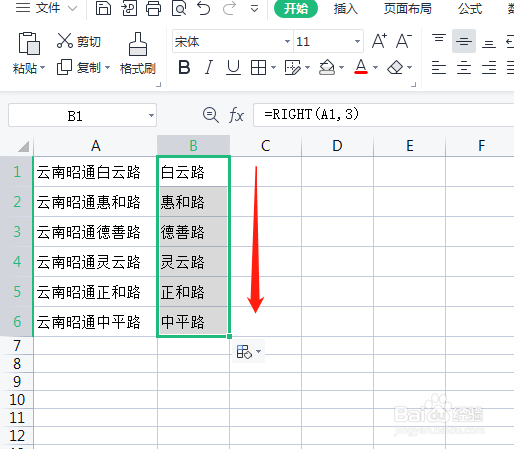The height and width of the screenshot is (449, 514).
Task: Toggle Italic formatting
Action: pyautogui.click(x=209, y=68)
